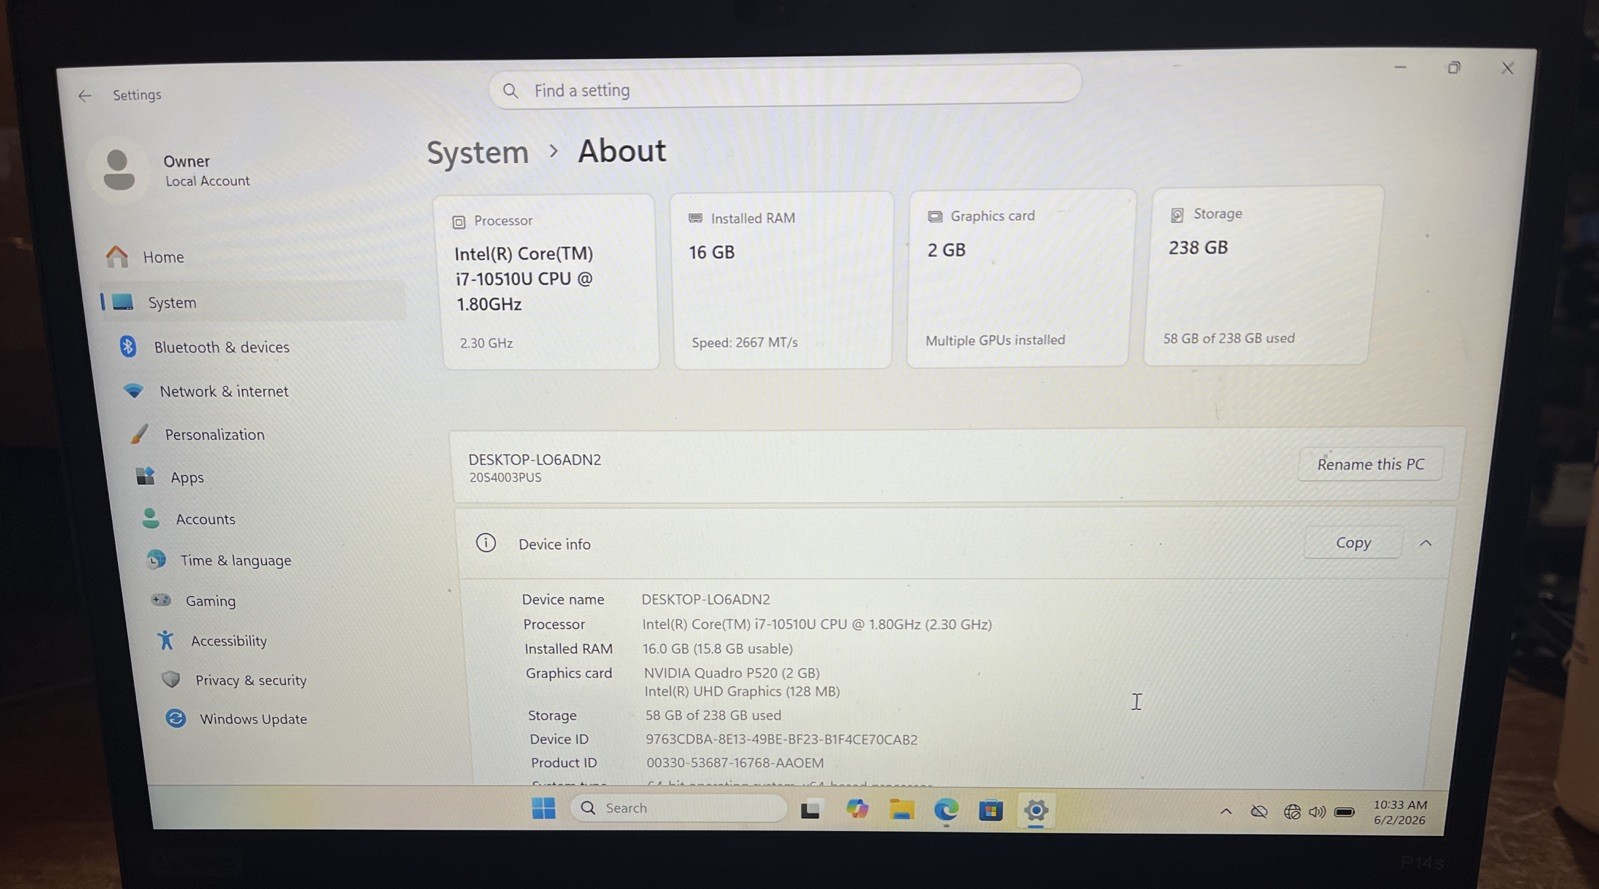This screenshot has height=889, width=1599.
Task: Click System in the breadcrumb
Action: coord(477,152)
